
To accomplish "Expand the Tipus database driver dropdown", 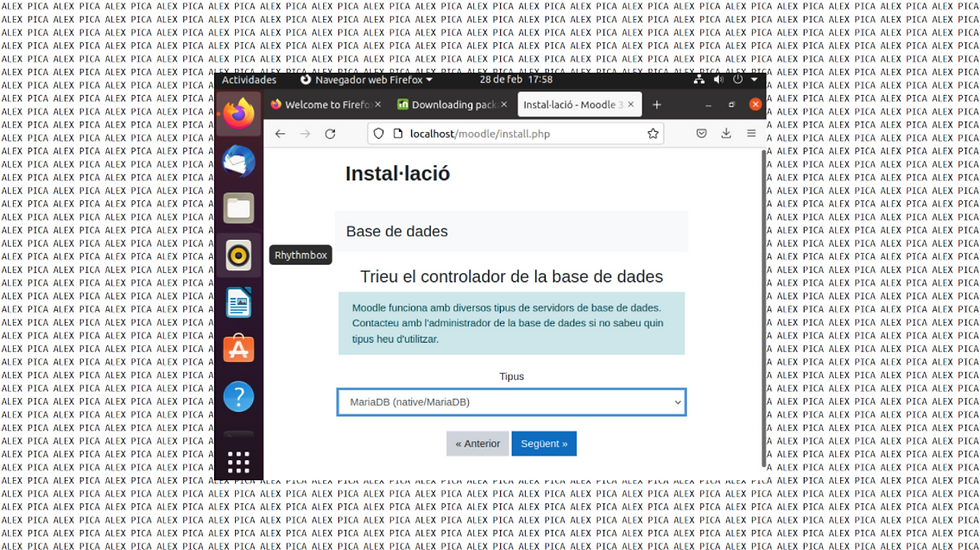I will coord(511,402).
